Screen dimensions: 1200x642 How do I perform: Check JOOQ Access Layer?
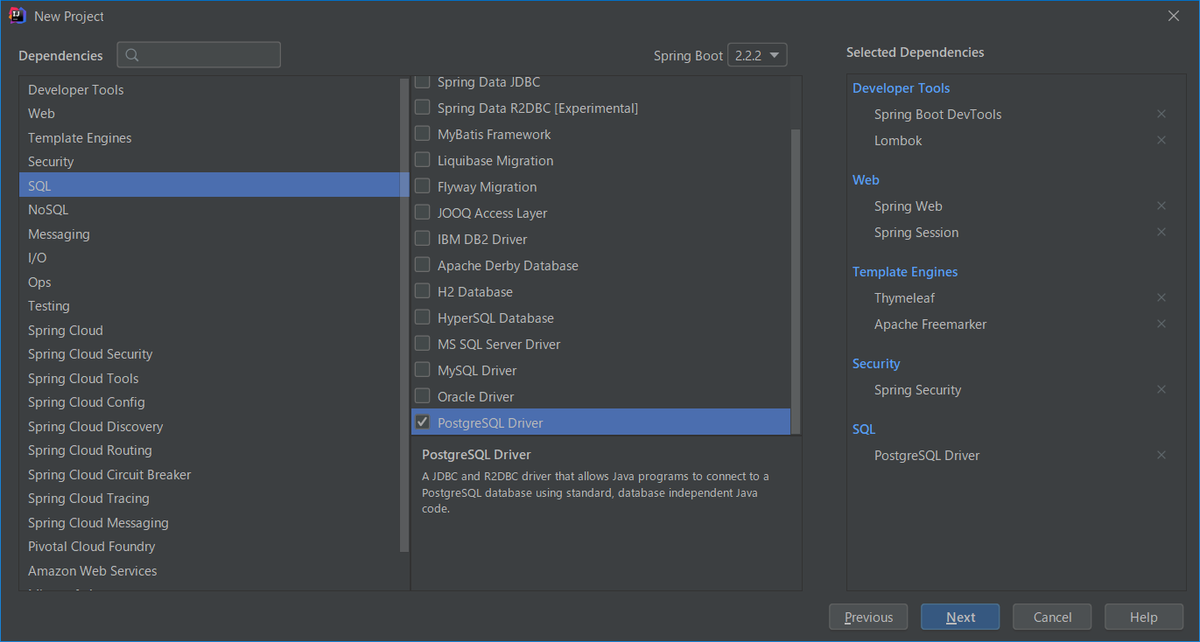[422, 213]
